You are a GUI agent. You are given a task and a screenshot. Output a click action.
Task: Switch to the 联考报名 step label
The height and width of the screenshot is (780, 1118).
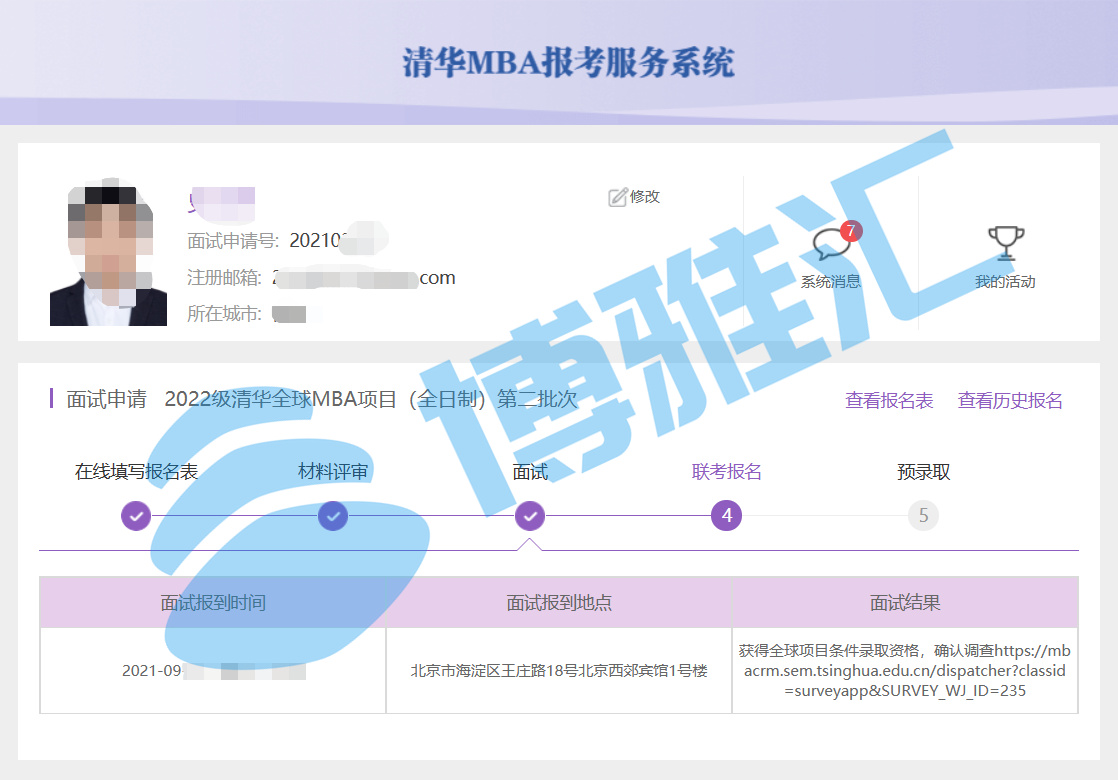click(727, 472)
